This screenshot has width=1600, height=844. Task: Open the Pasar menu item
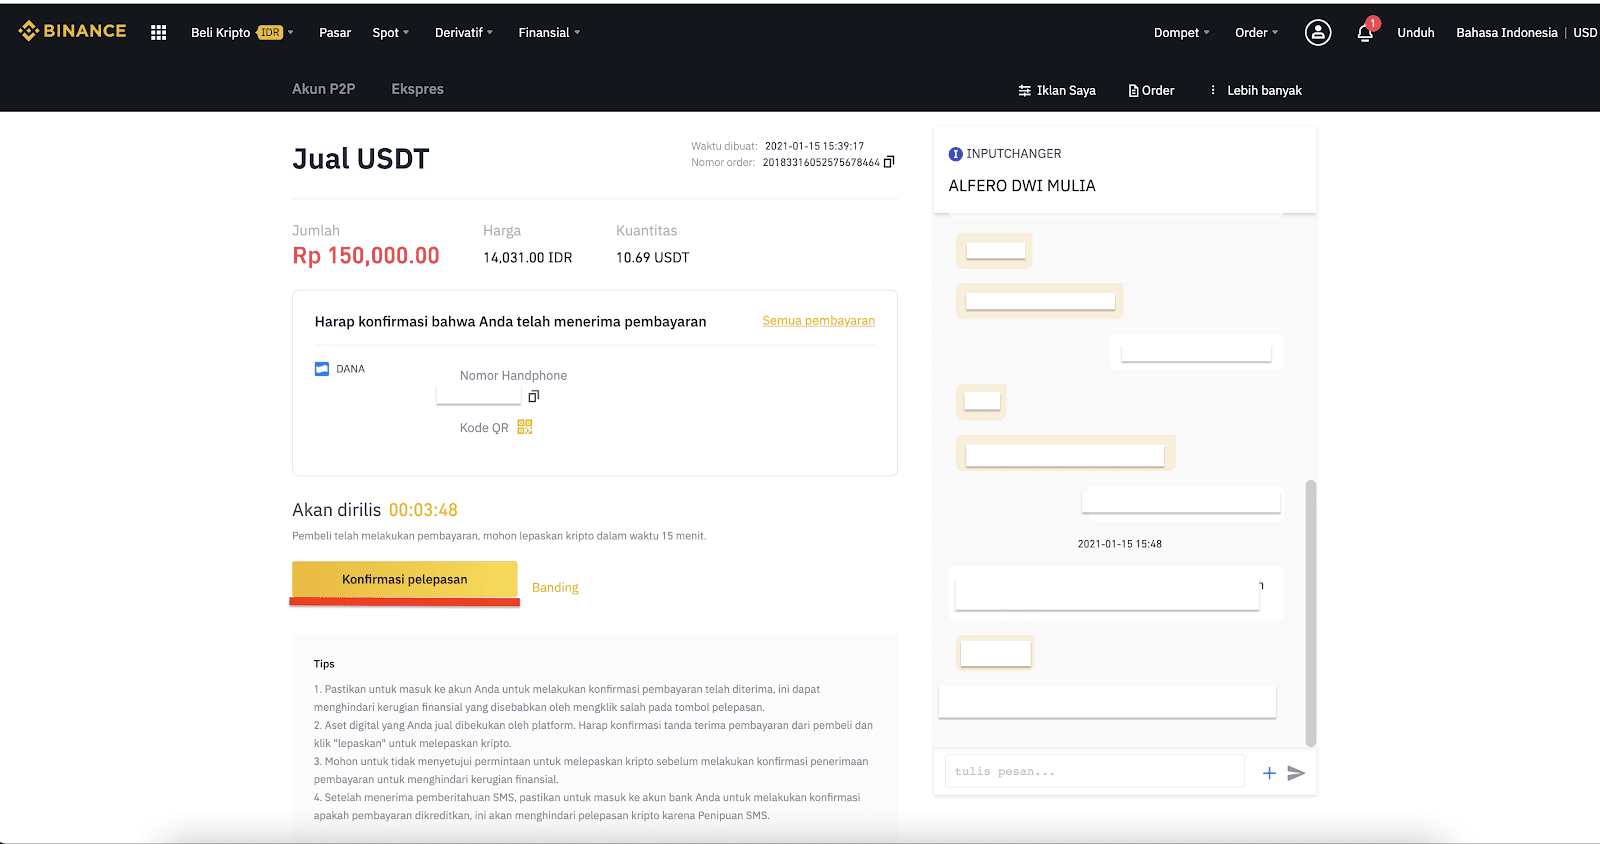click(335, 33)
